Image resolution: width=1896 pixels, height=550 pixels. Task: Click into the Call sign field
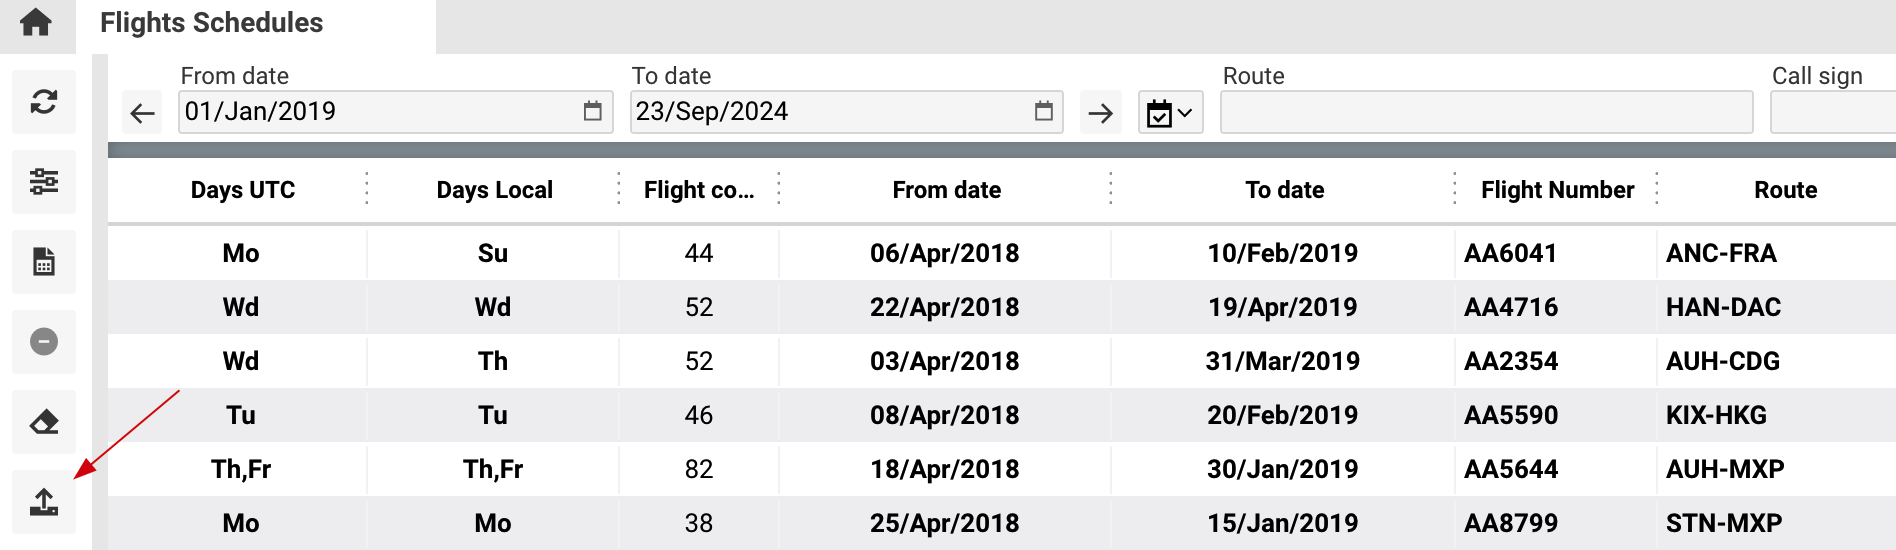click(1833, 112)
